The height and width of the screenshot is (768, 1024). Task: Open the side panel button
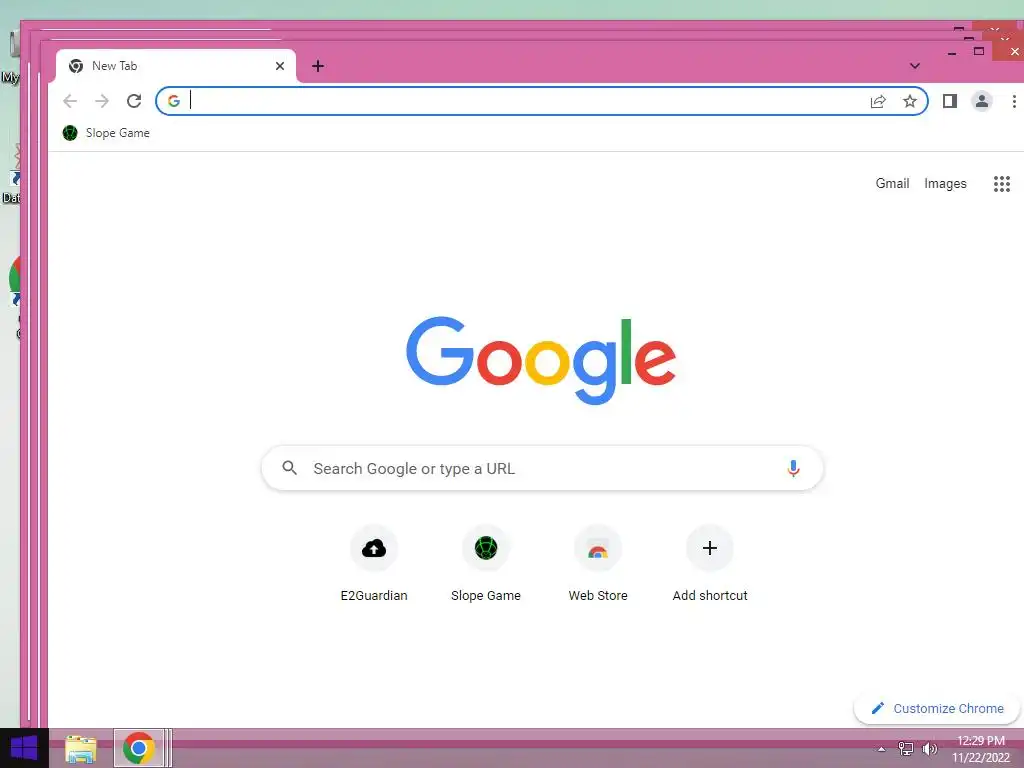(x=950, y=101)
